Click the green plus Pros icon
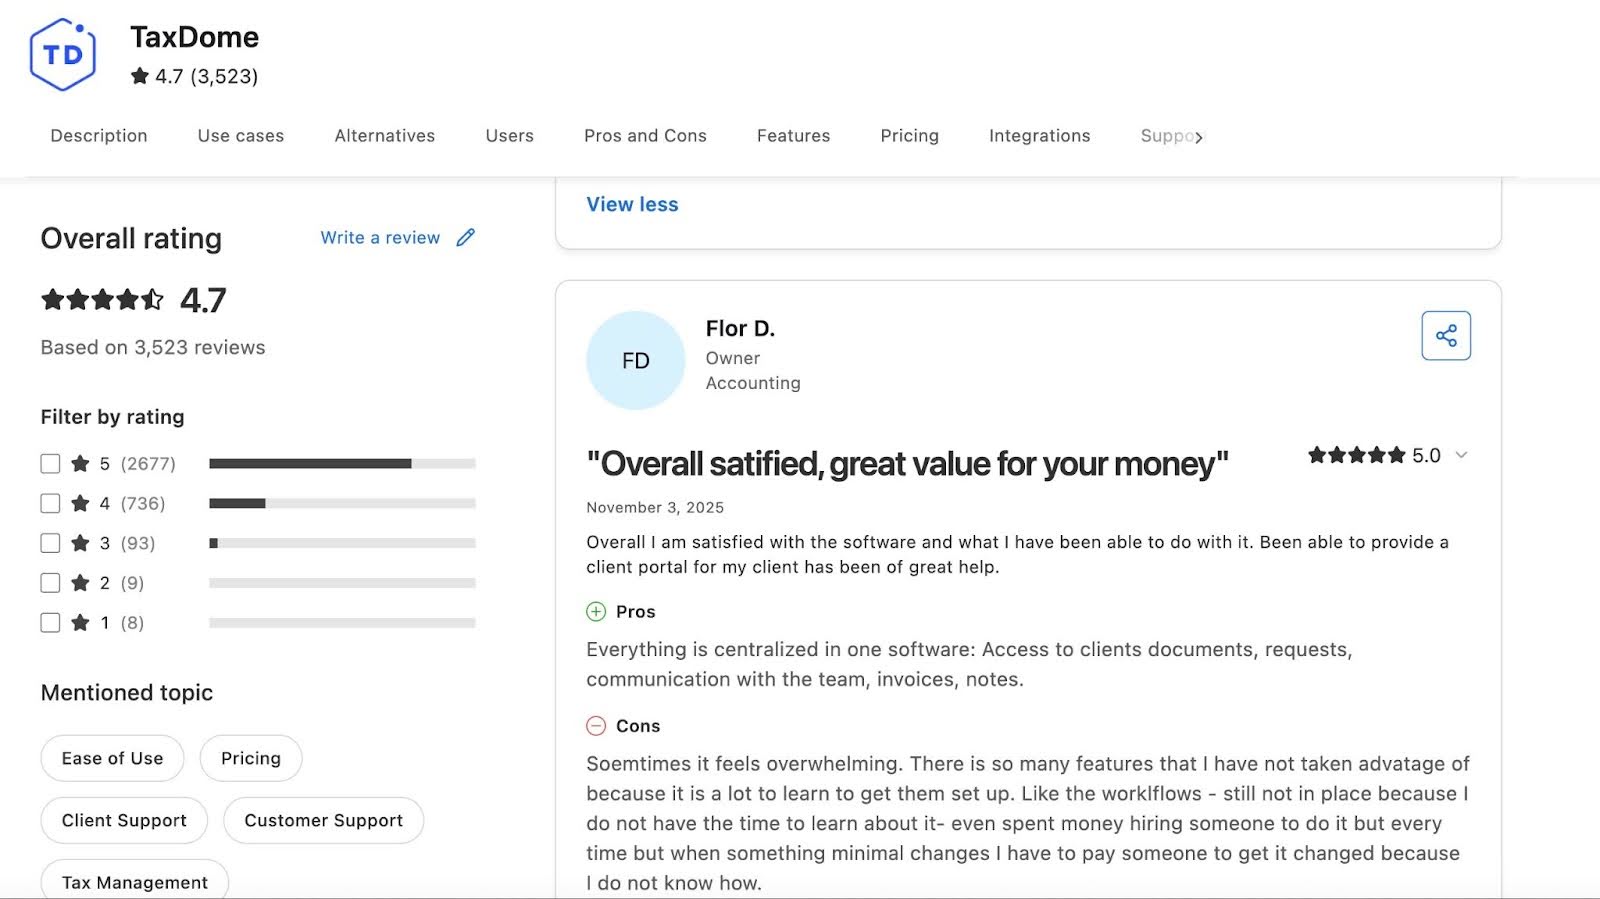The width and height of the screenshot is (1600, 899). tap(596, 612)
